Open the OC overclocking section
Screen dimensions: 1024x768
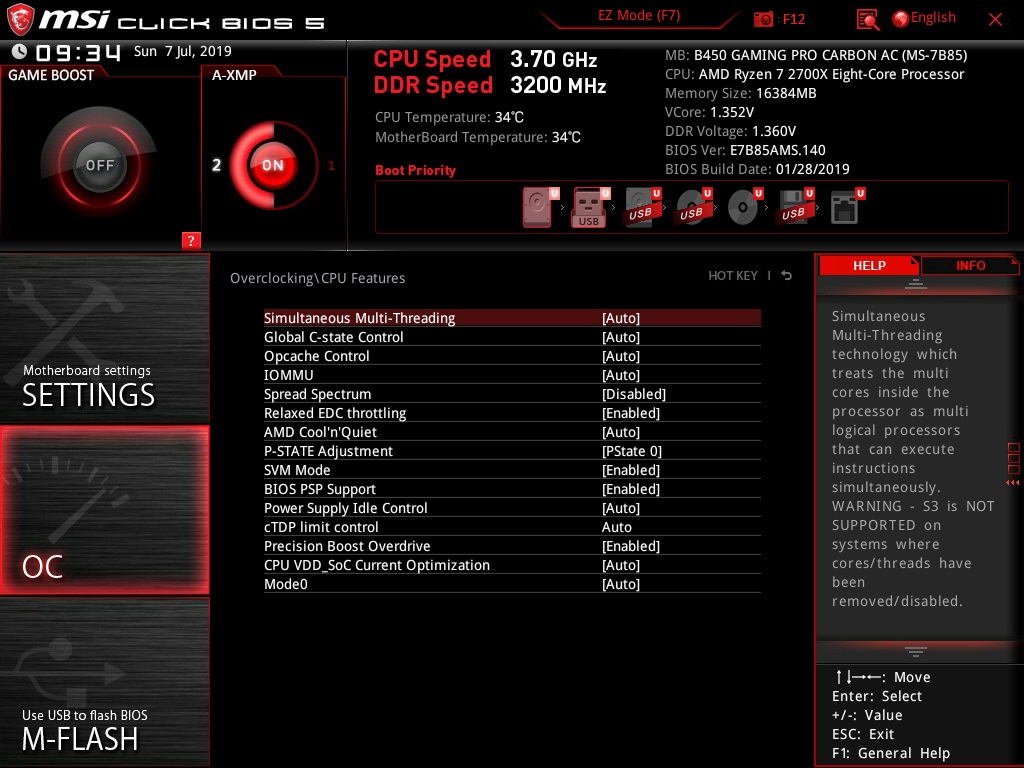[x=104, y=510]
